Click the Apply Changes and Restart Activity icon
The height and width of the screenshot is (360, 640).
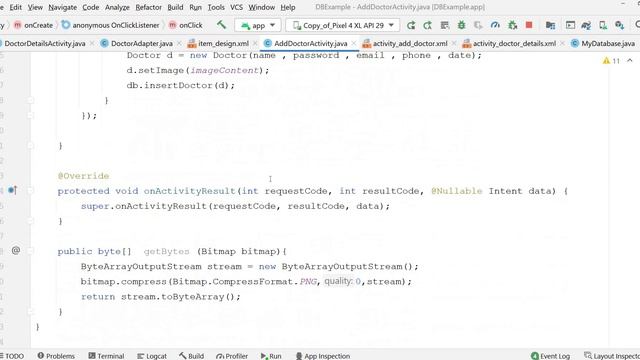tap(411, 25)
